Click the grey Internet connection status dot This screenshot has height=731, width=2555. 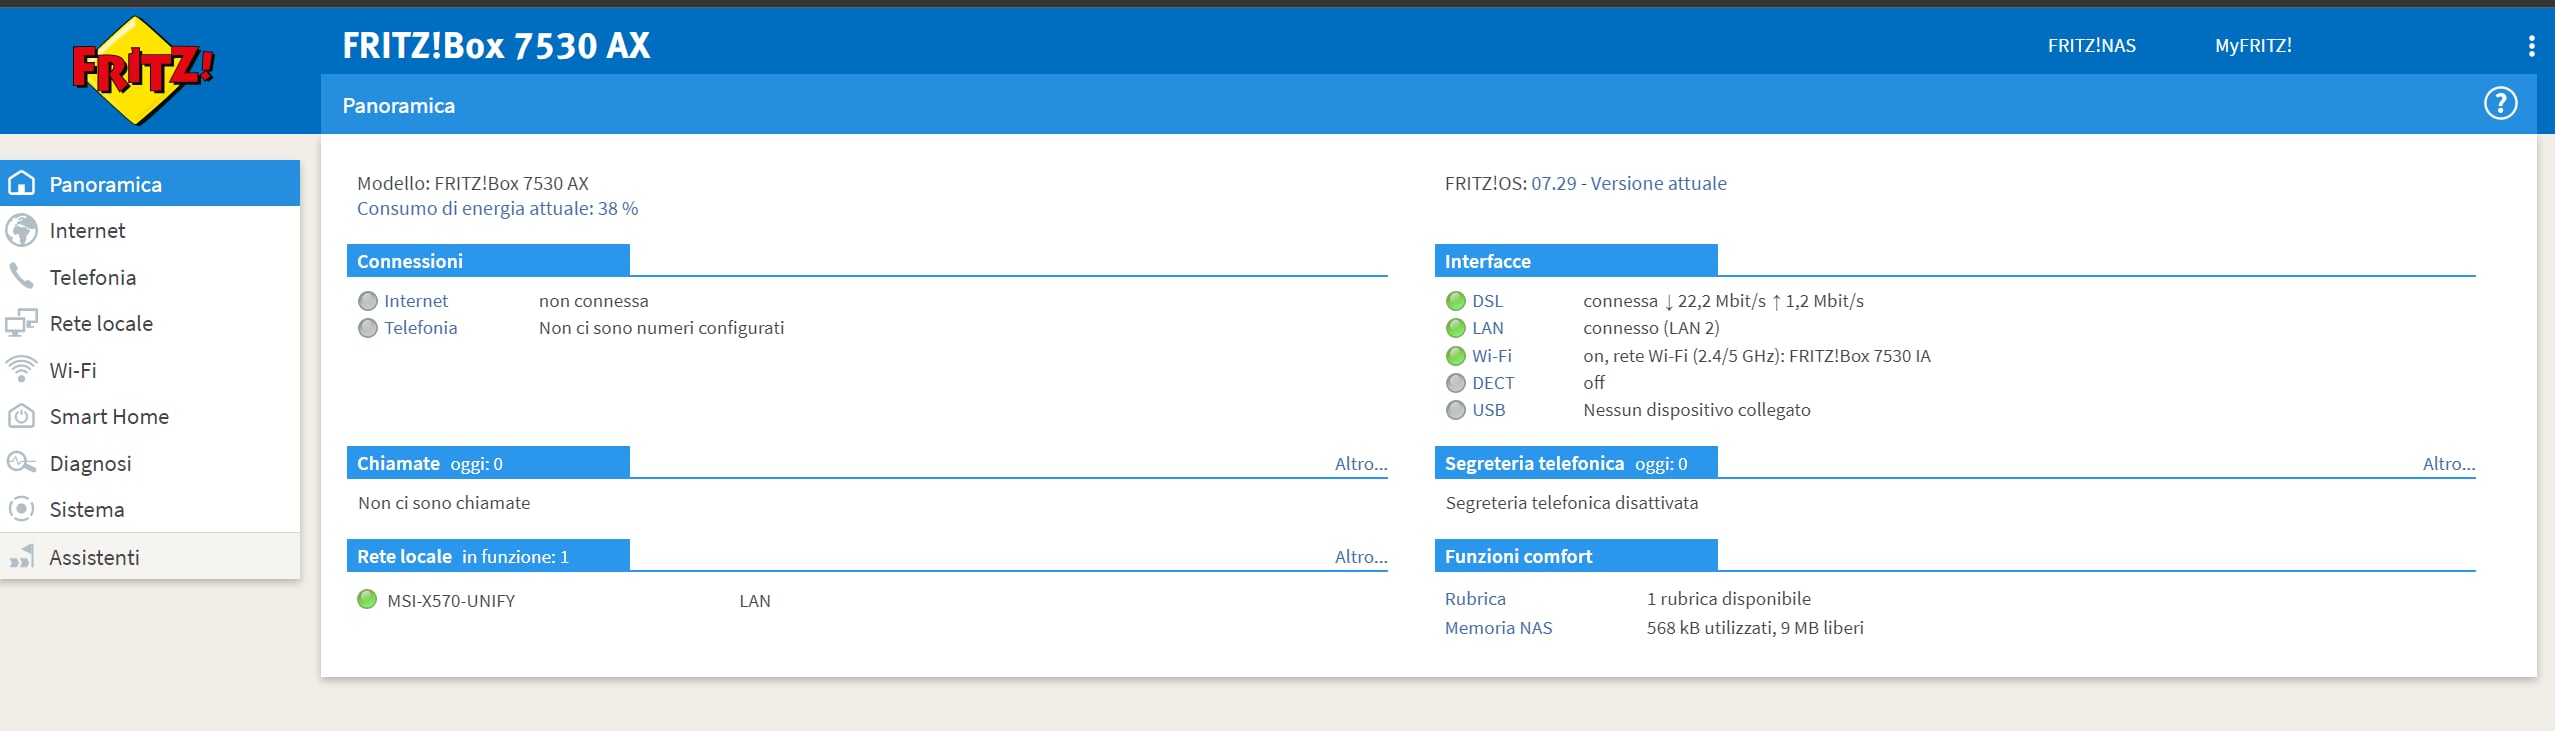pos(368,301)
